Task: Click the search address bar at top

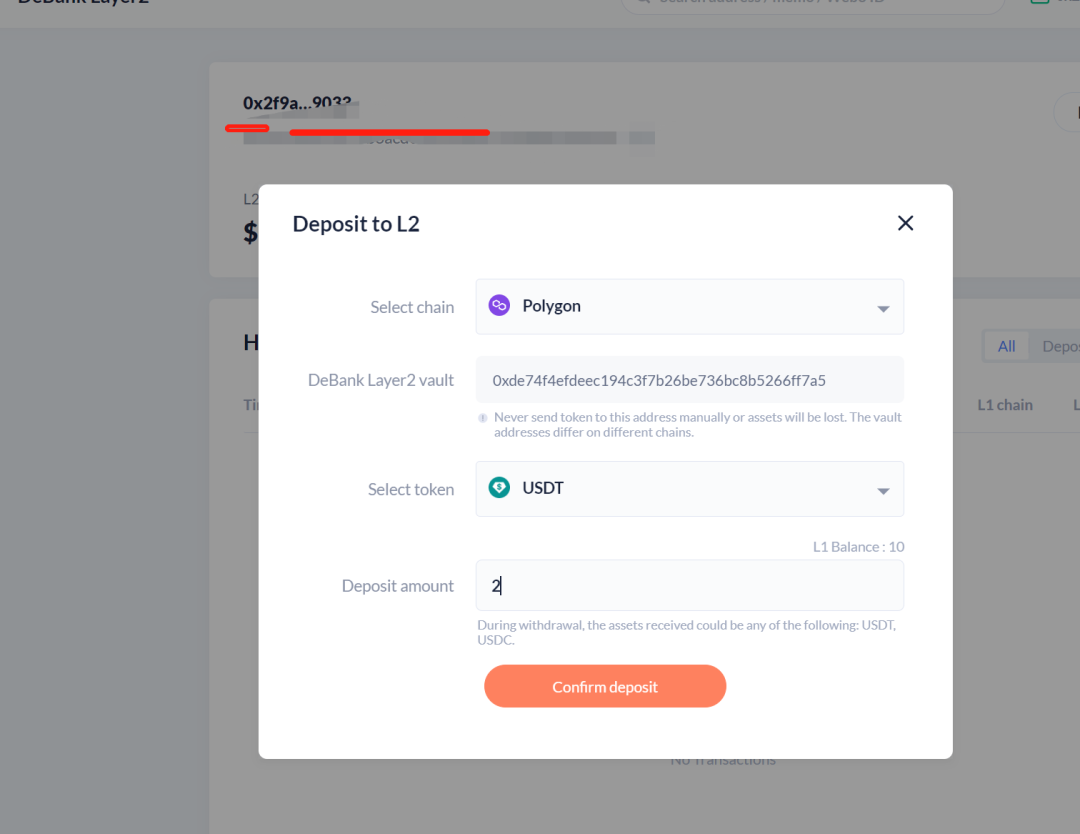Action: (812, 3)
